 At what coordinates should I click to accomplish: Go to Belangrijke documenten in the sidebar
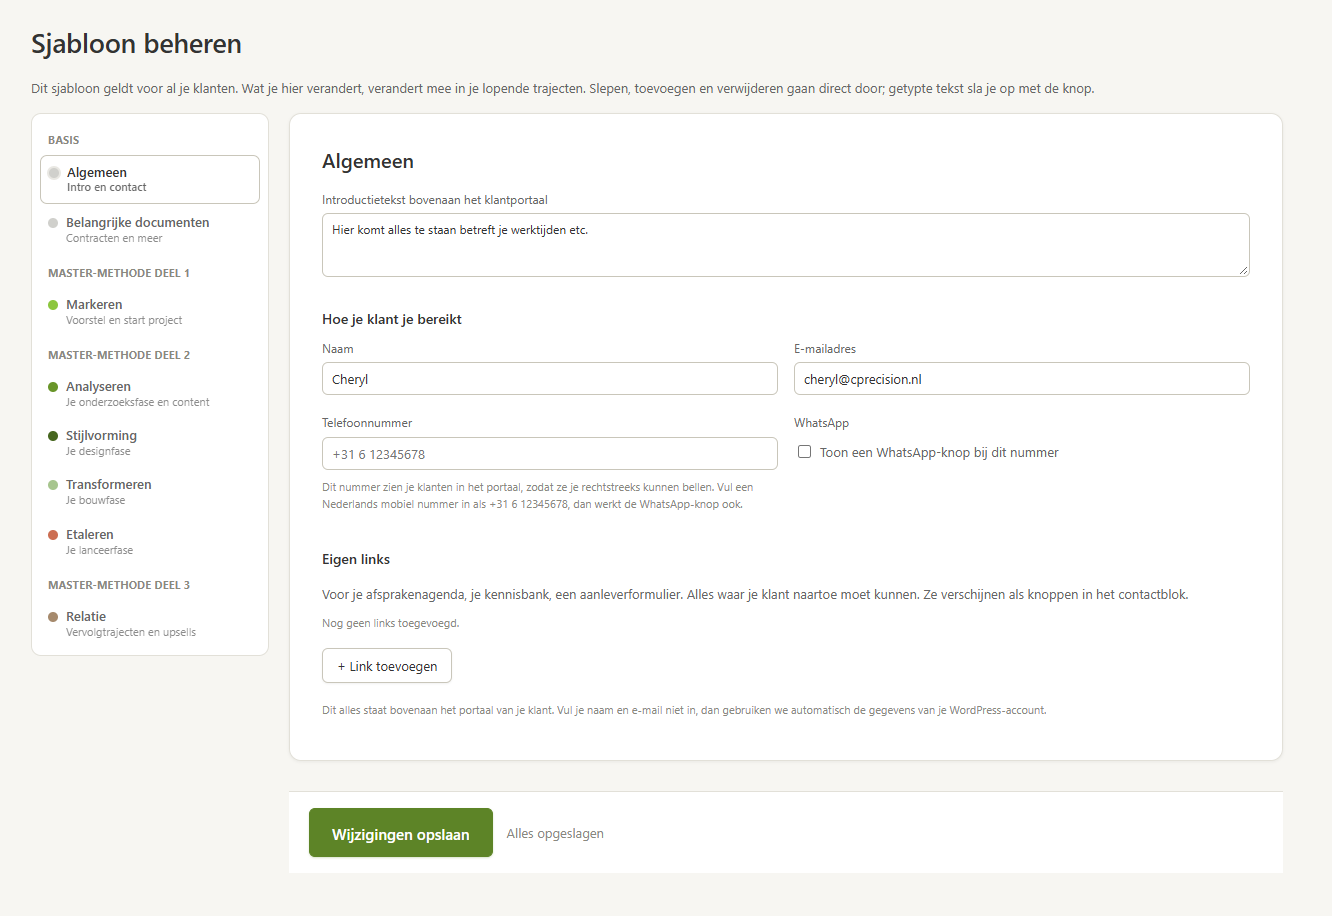point(150,230)
